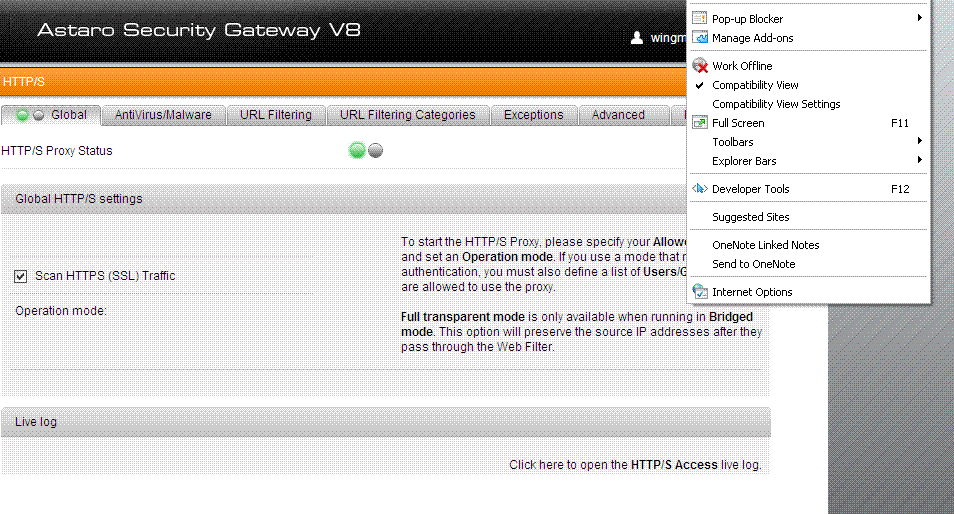Click the Operation mode label

(x=61, y=311)
